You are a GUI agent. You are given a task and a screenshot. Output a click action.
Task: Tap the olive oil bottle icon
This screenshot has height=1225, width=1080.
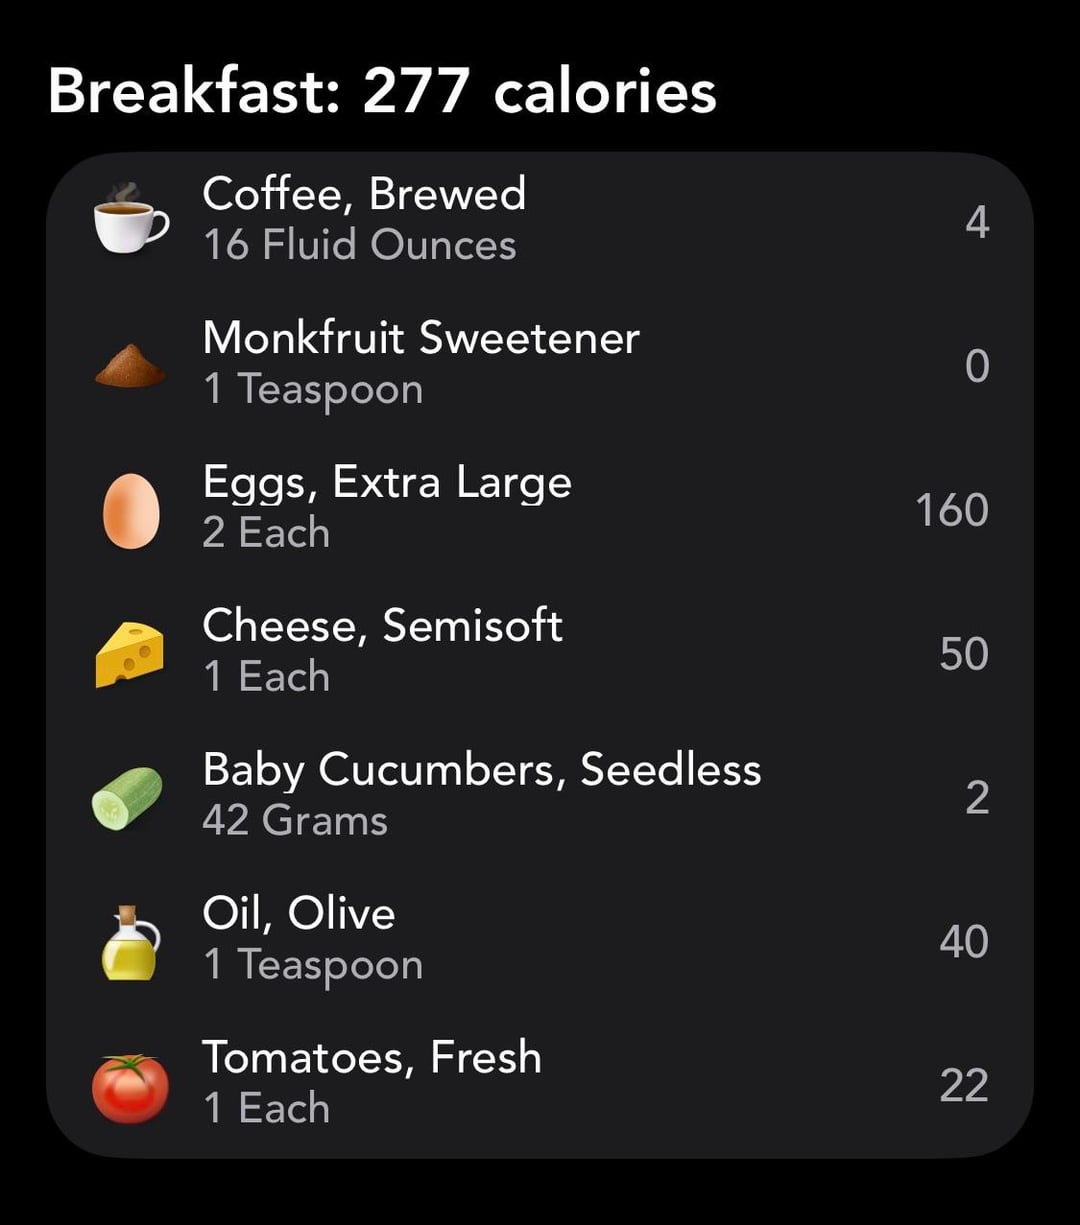click(130, 942)
